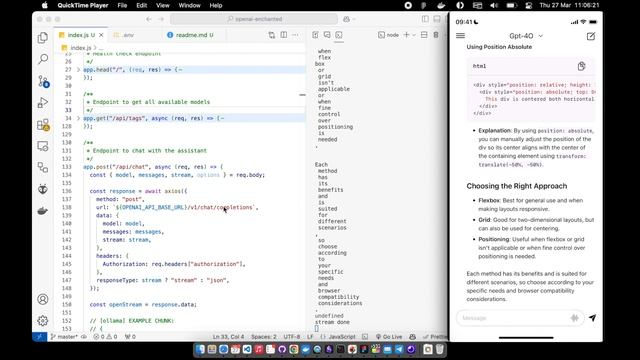This screenshot has height=360, width=640.
Task: Click the Prettier status bar item
Action: tap(435, 337)
